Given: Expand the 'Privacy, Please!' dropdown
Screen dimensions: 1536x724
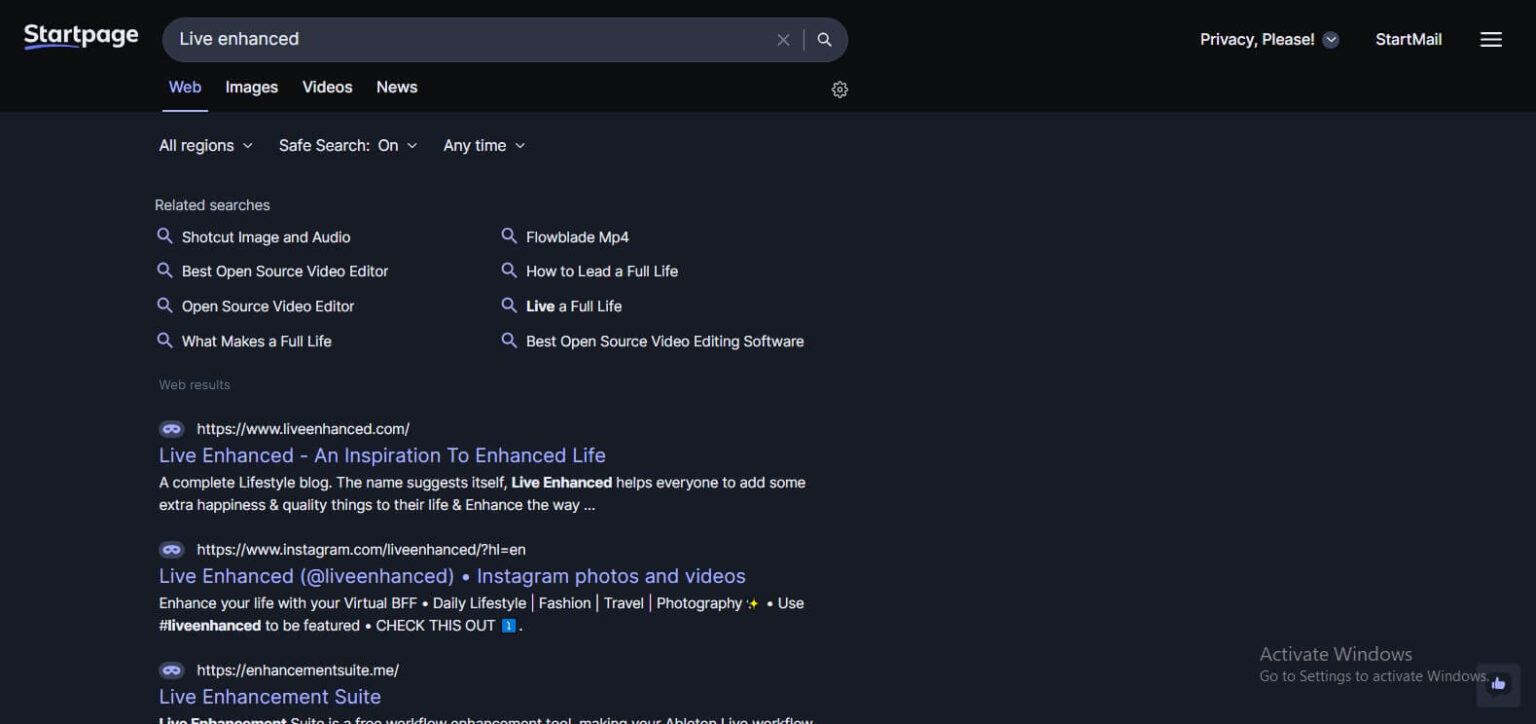Looking at the screenshot, I should click(x=1268, y=39).
